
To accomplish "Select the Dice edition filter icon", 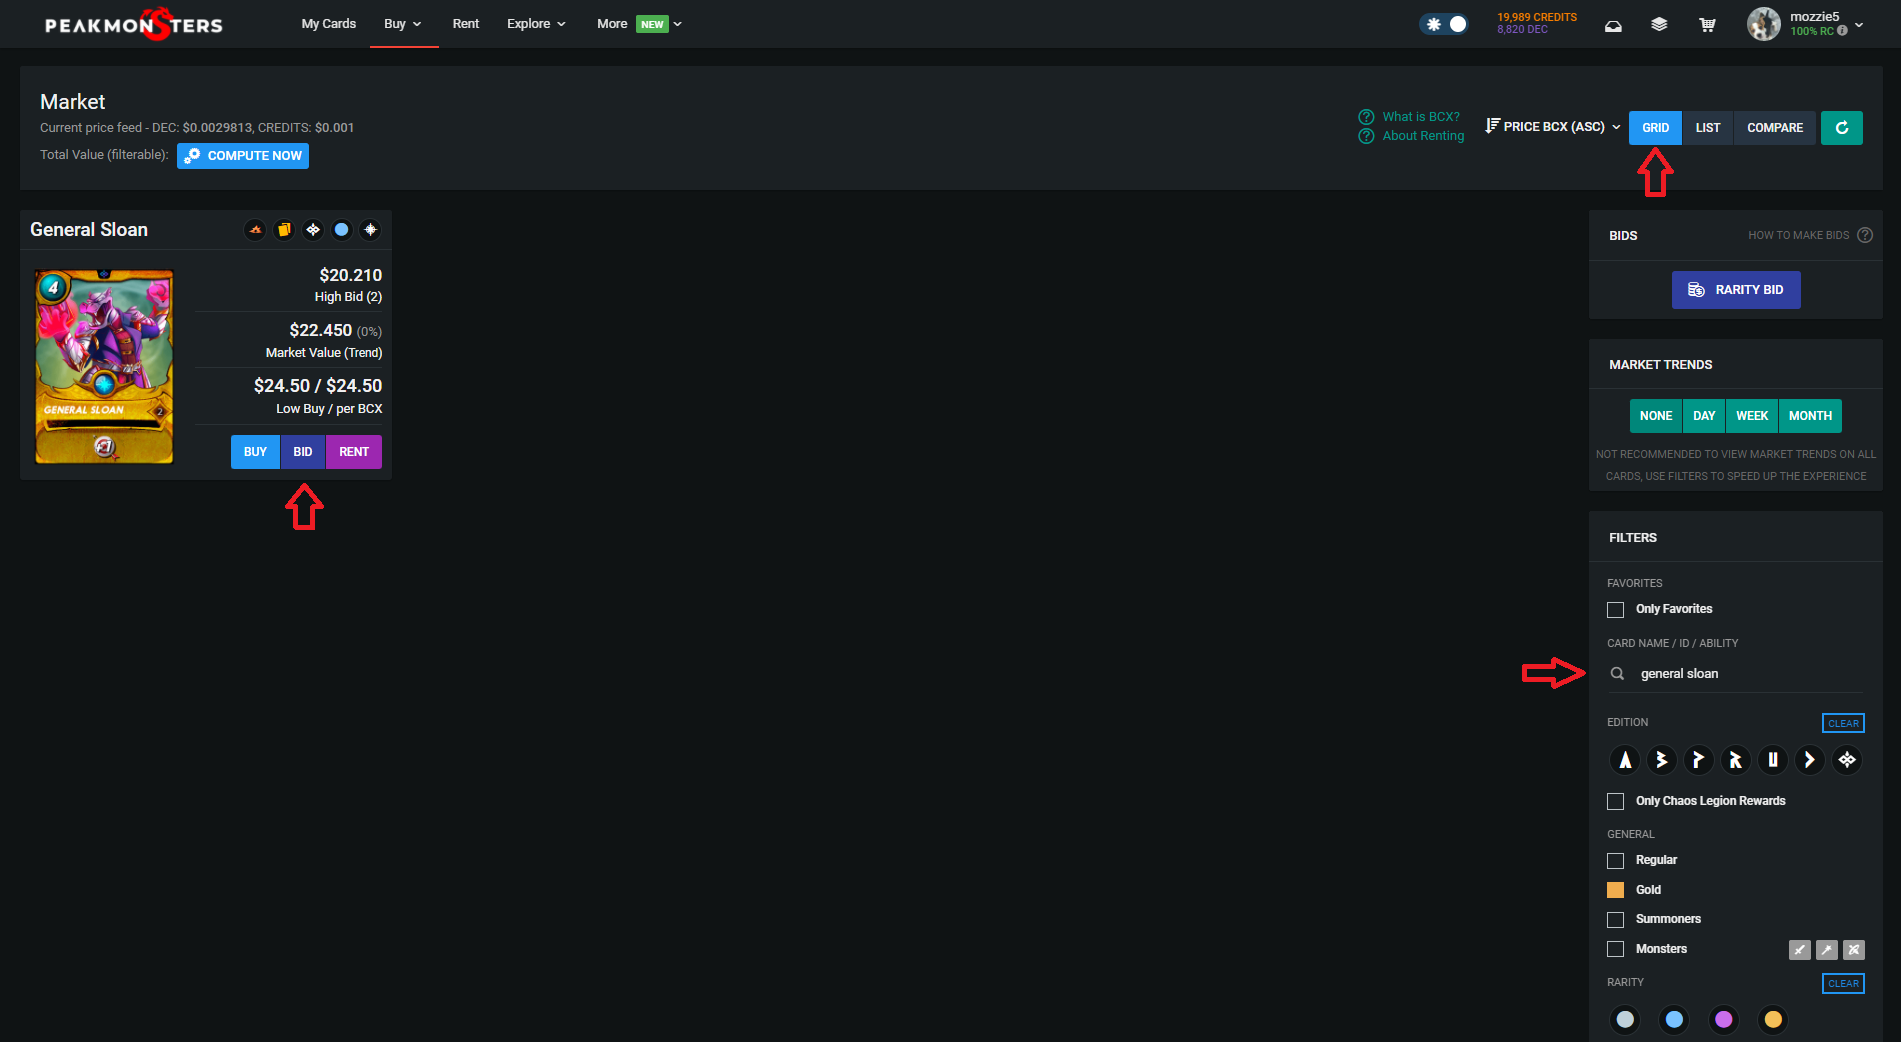I will (1809, 760).
